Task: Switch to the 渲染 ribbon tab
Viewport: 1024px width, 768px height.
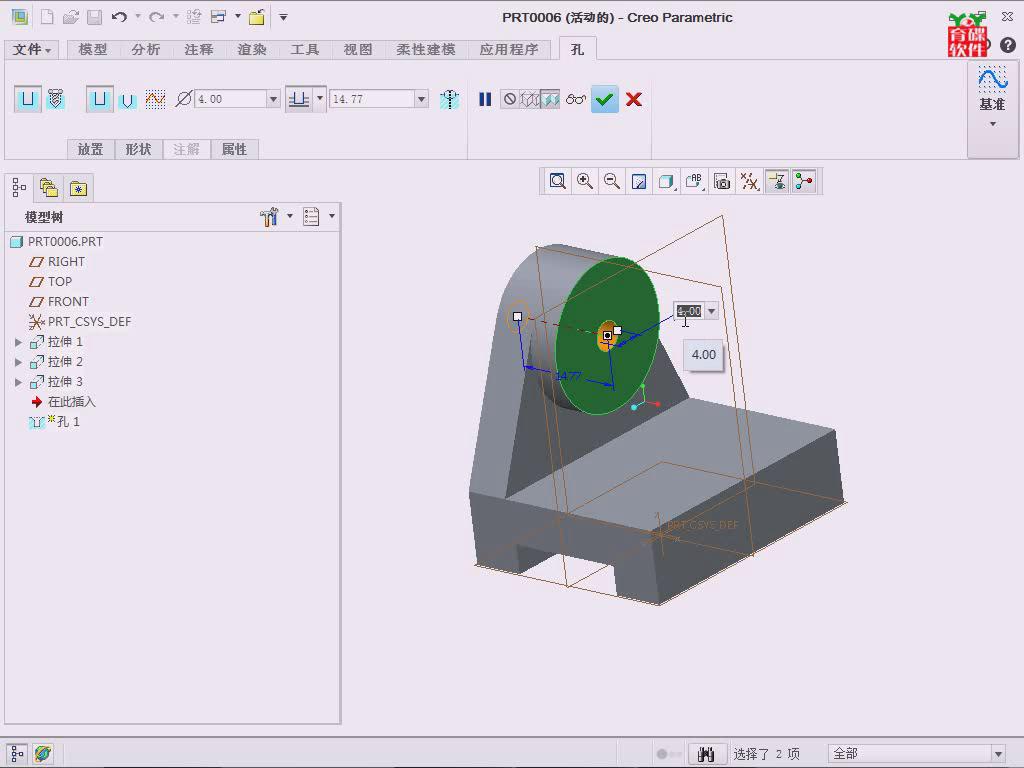Action: [252, 50]
